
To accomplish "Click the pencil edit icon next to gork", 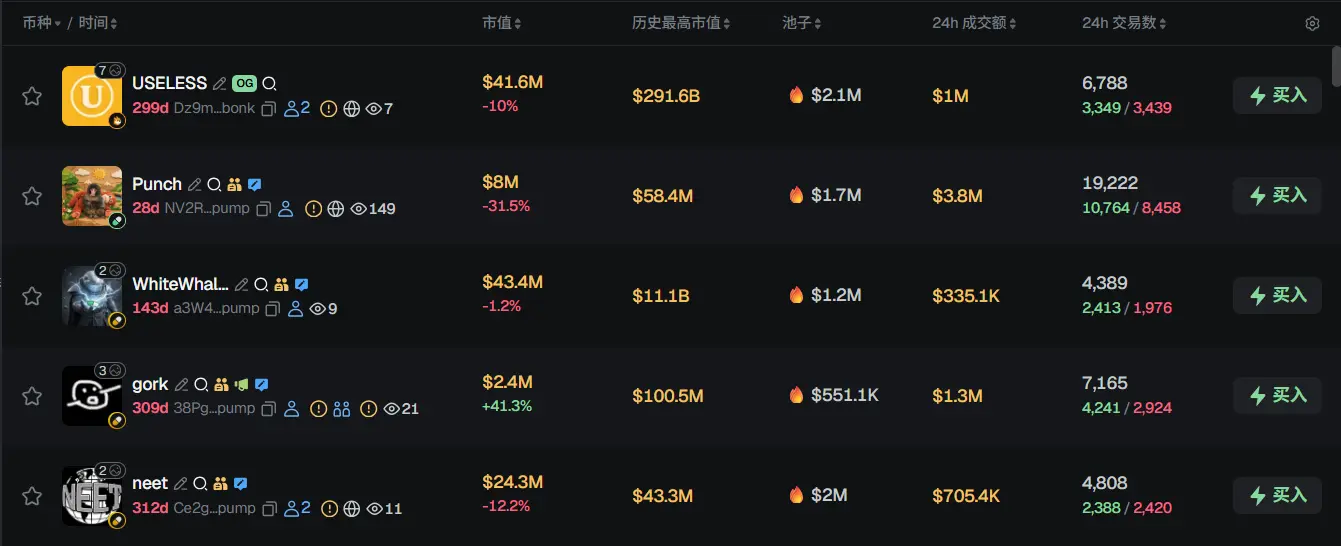I will tap(181, 385).
